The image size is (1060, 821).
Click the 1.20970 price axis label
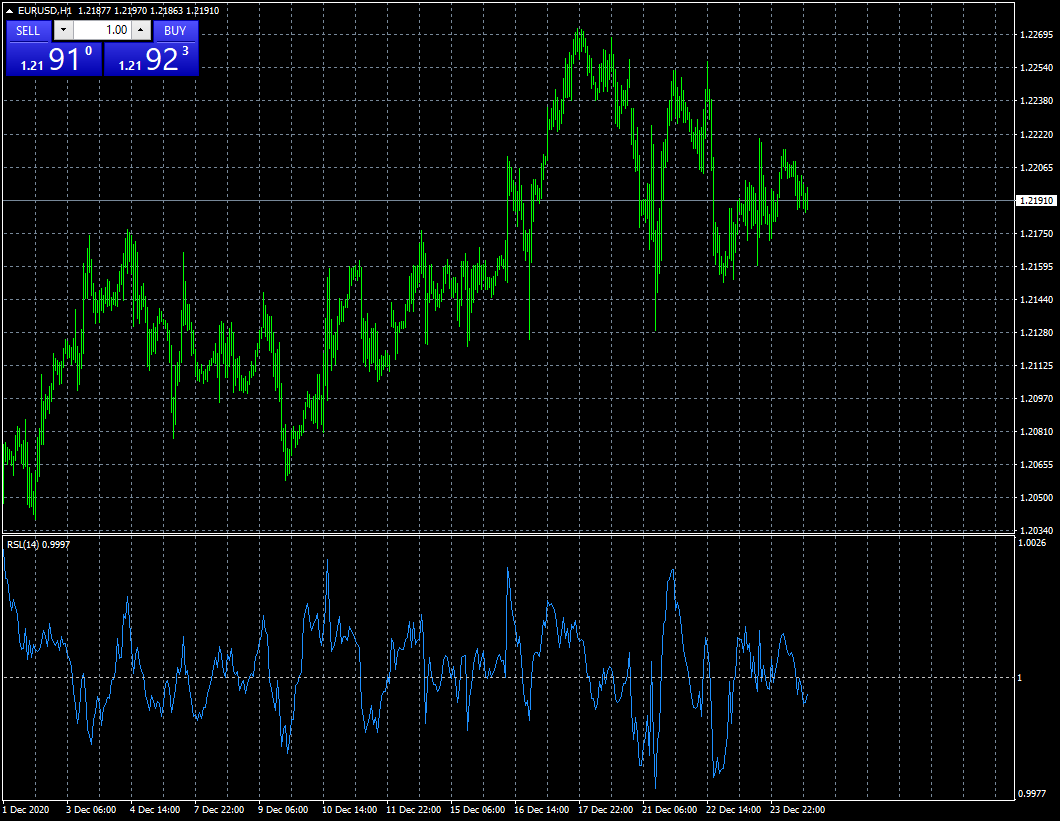(x=1036, y=399)
